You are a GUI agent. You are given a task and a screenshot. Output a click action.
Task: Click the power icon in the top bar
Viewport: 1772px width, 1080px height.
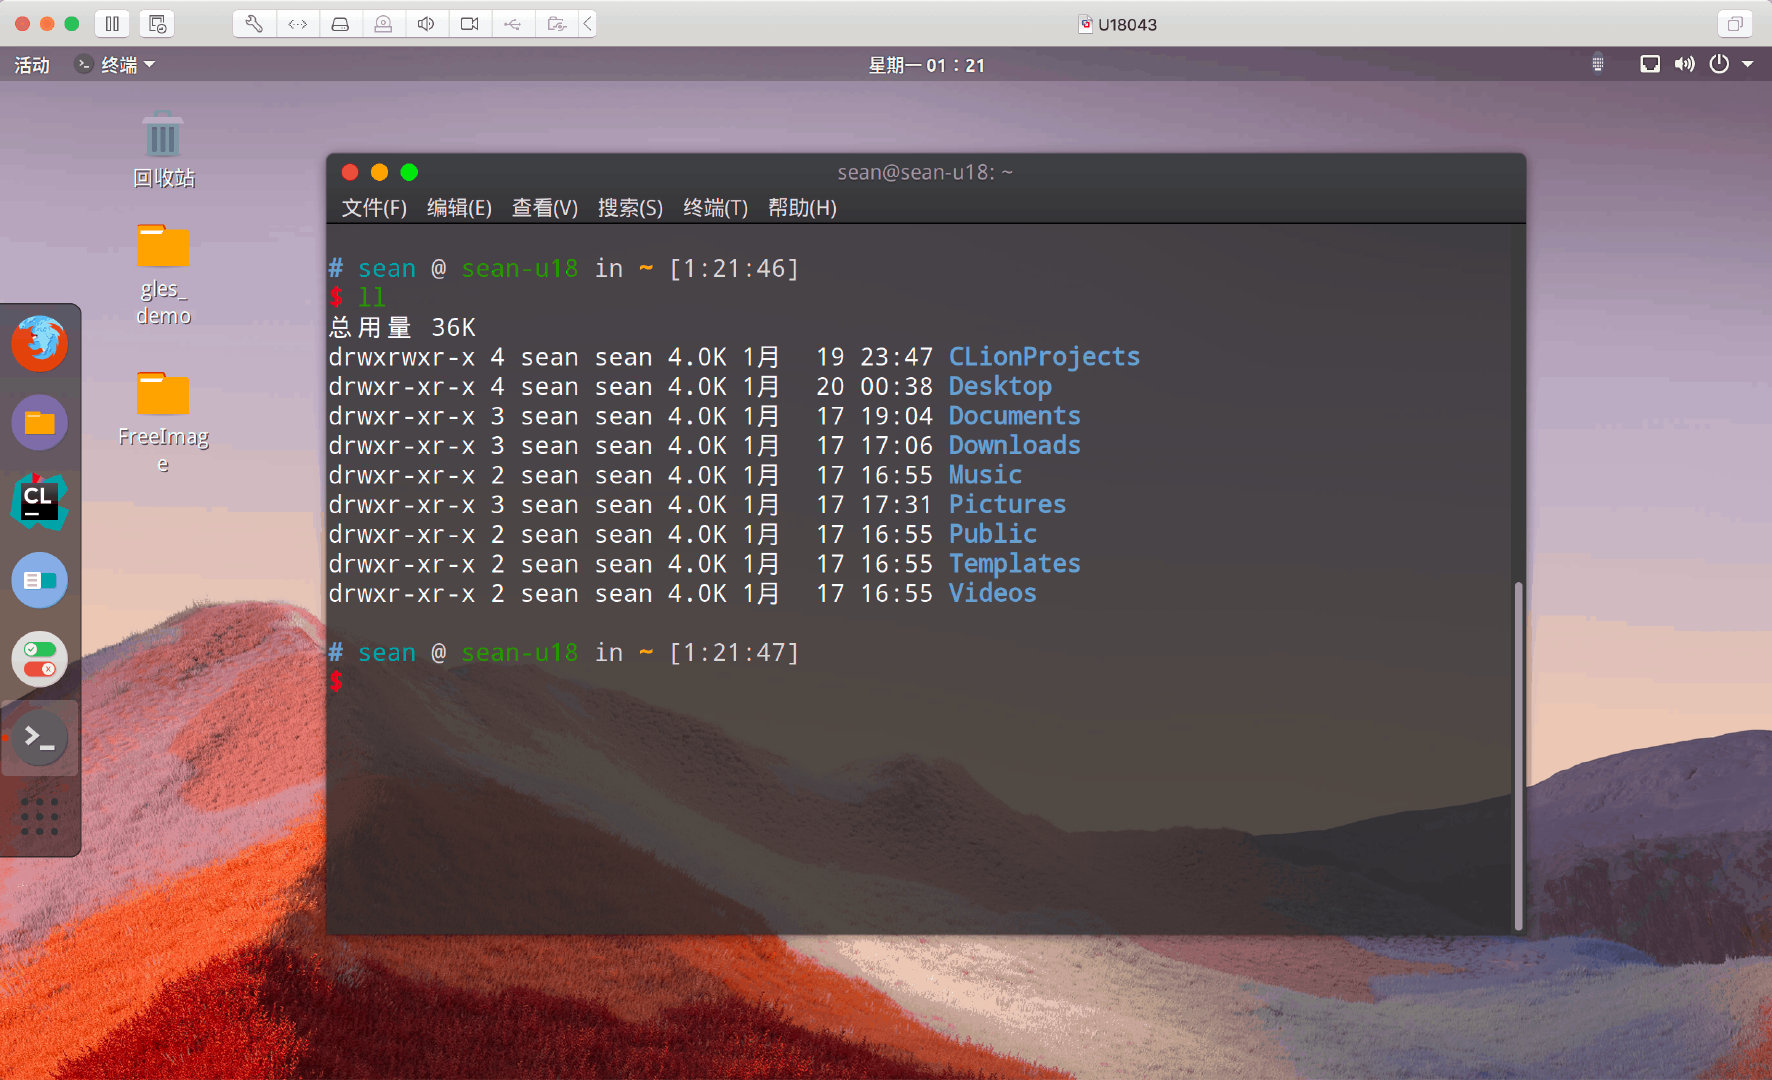1719,65
